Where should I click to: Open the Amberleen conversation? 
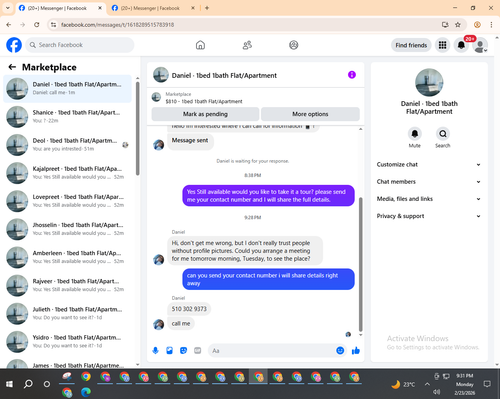67,257
